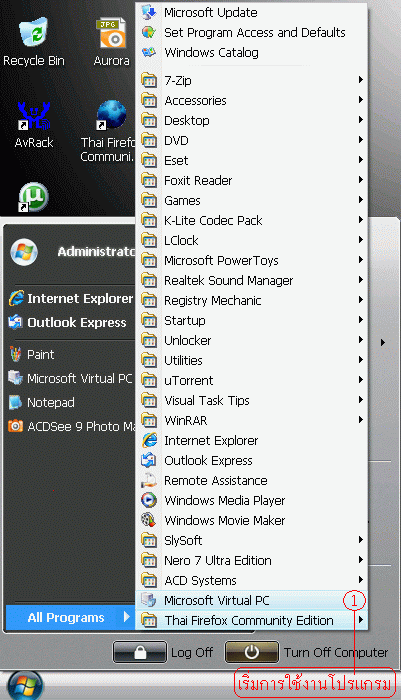Open the uTorrent program folder
The image size is (401, 700).
click(251, 380)
